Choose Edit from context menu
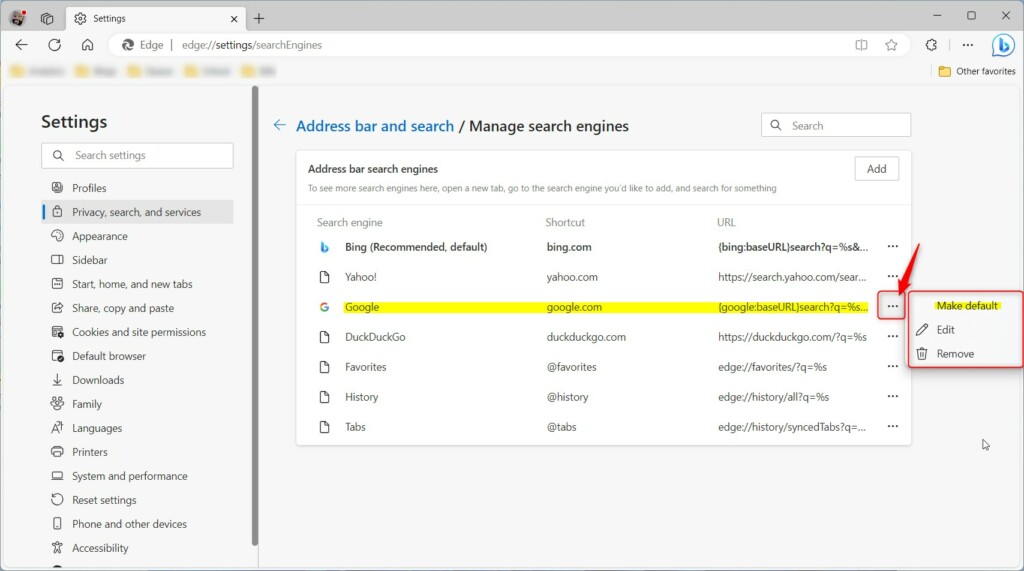Viewport: 1024px width, 571px height. point(966,330)
